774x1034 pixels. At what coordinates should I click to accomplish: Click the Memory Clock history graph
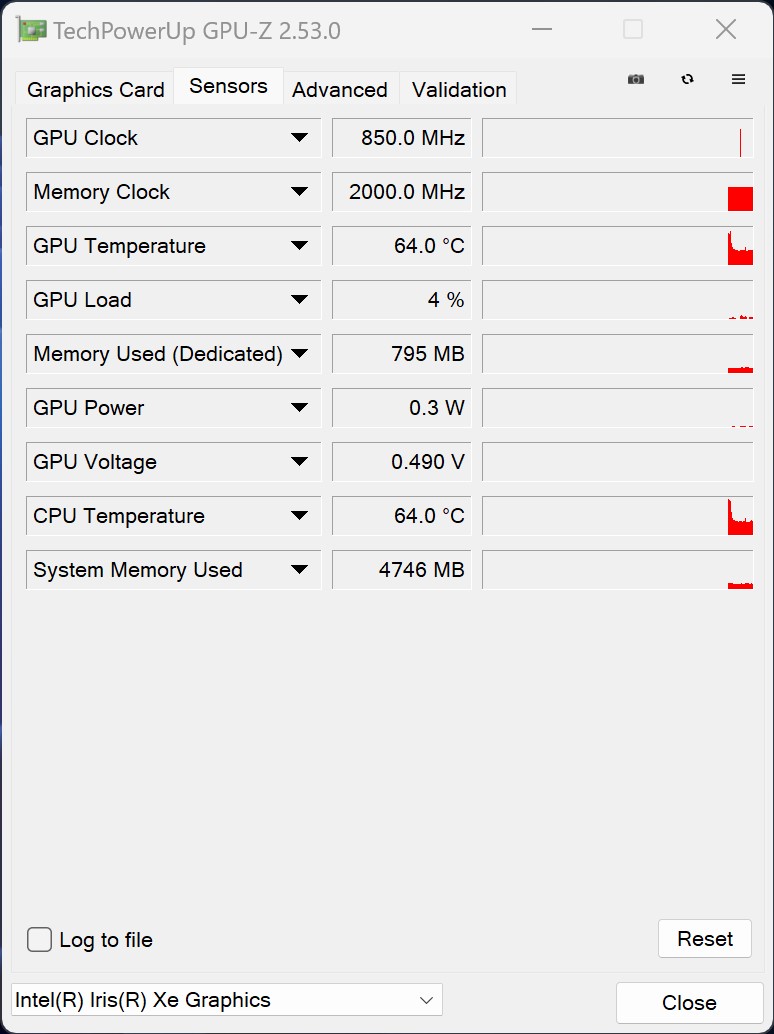click(617, 192)
